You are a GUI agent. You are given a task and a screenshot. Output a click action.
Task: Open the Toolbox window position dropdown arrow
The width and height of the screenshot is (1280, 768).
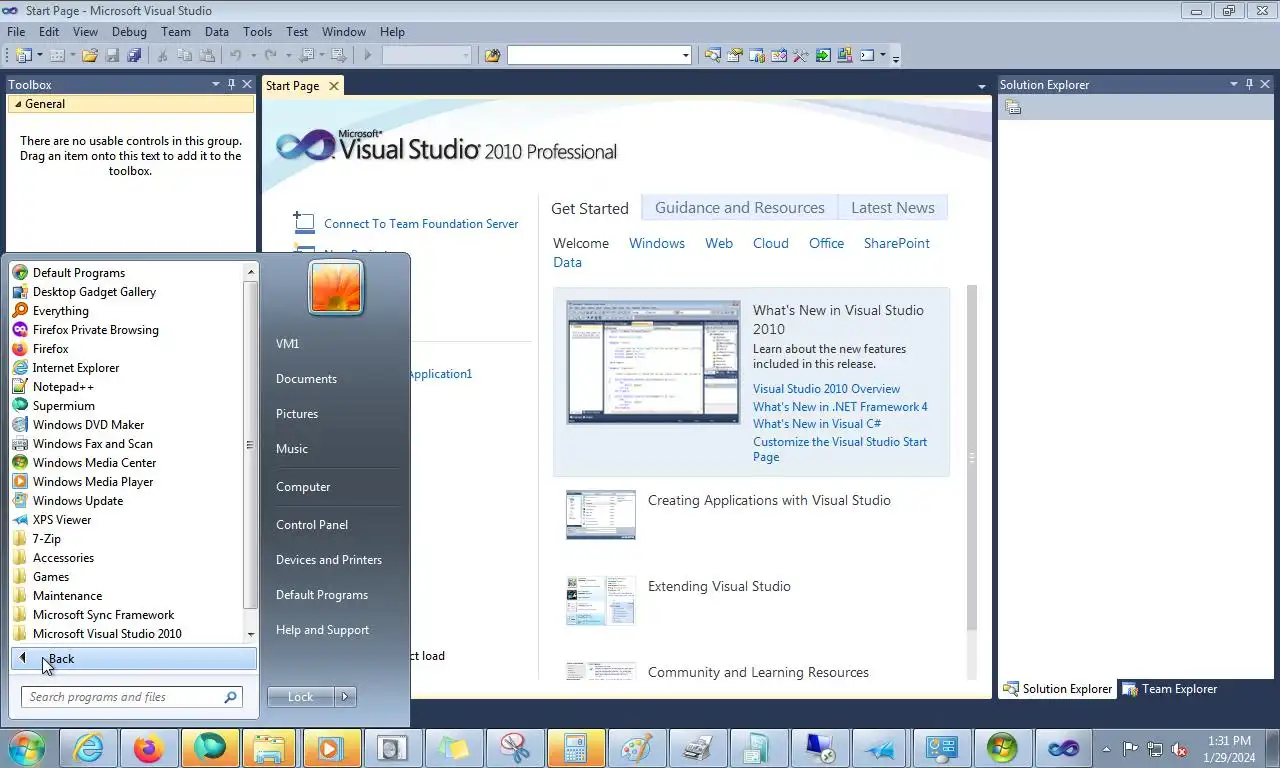(215, 85)
